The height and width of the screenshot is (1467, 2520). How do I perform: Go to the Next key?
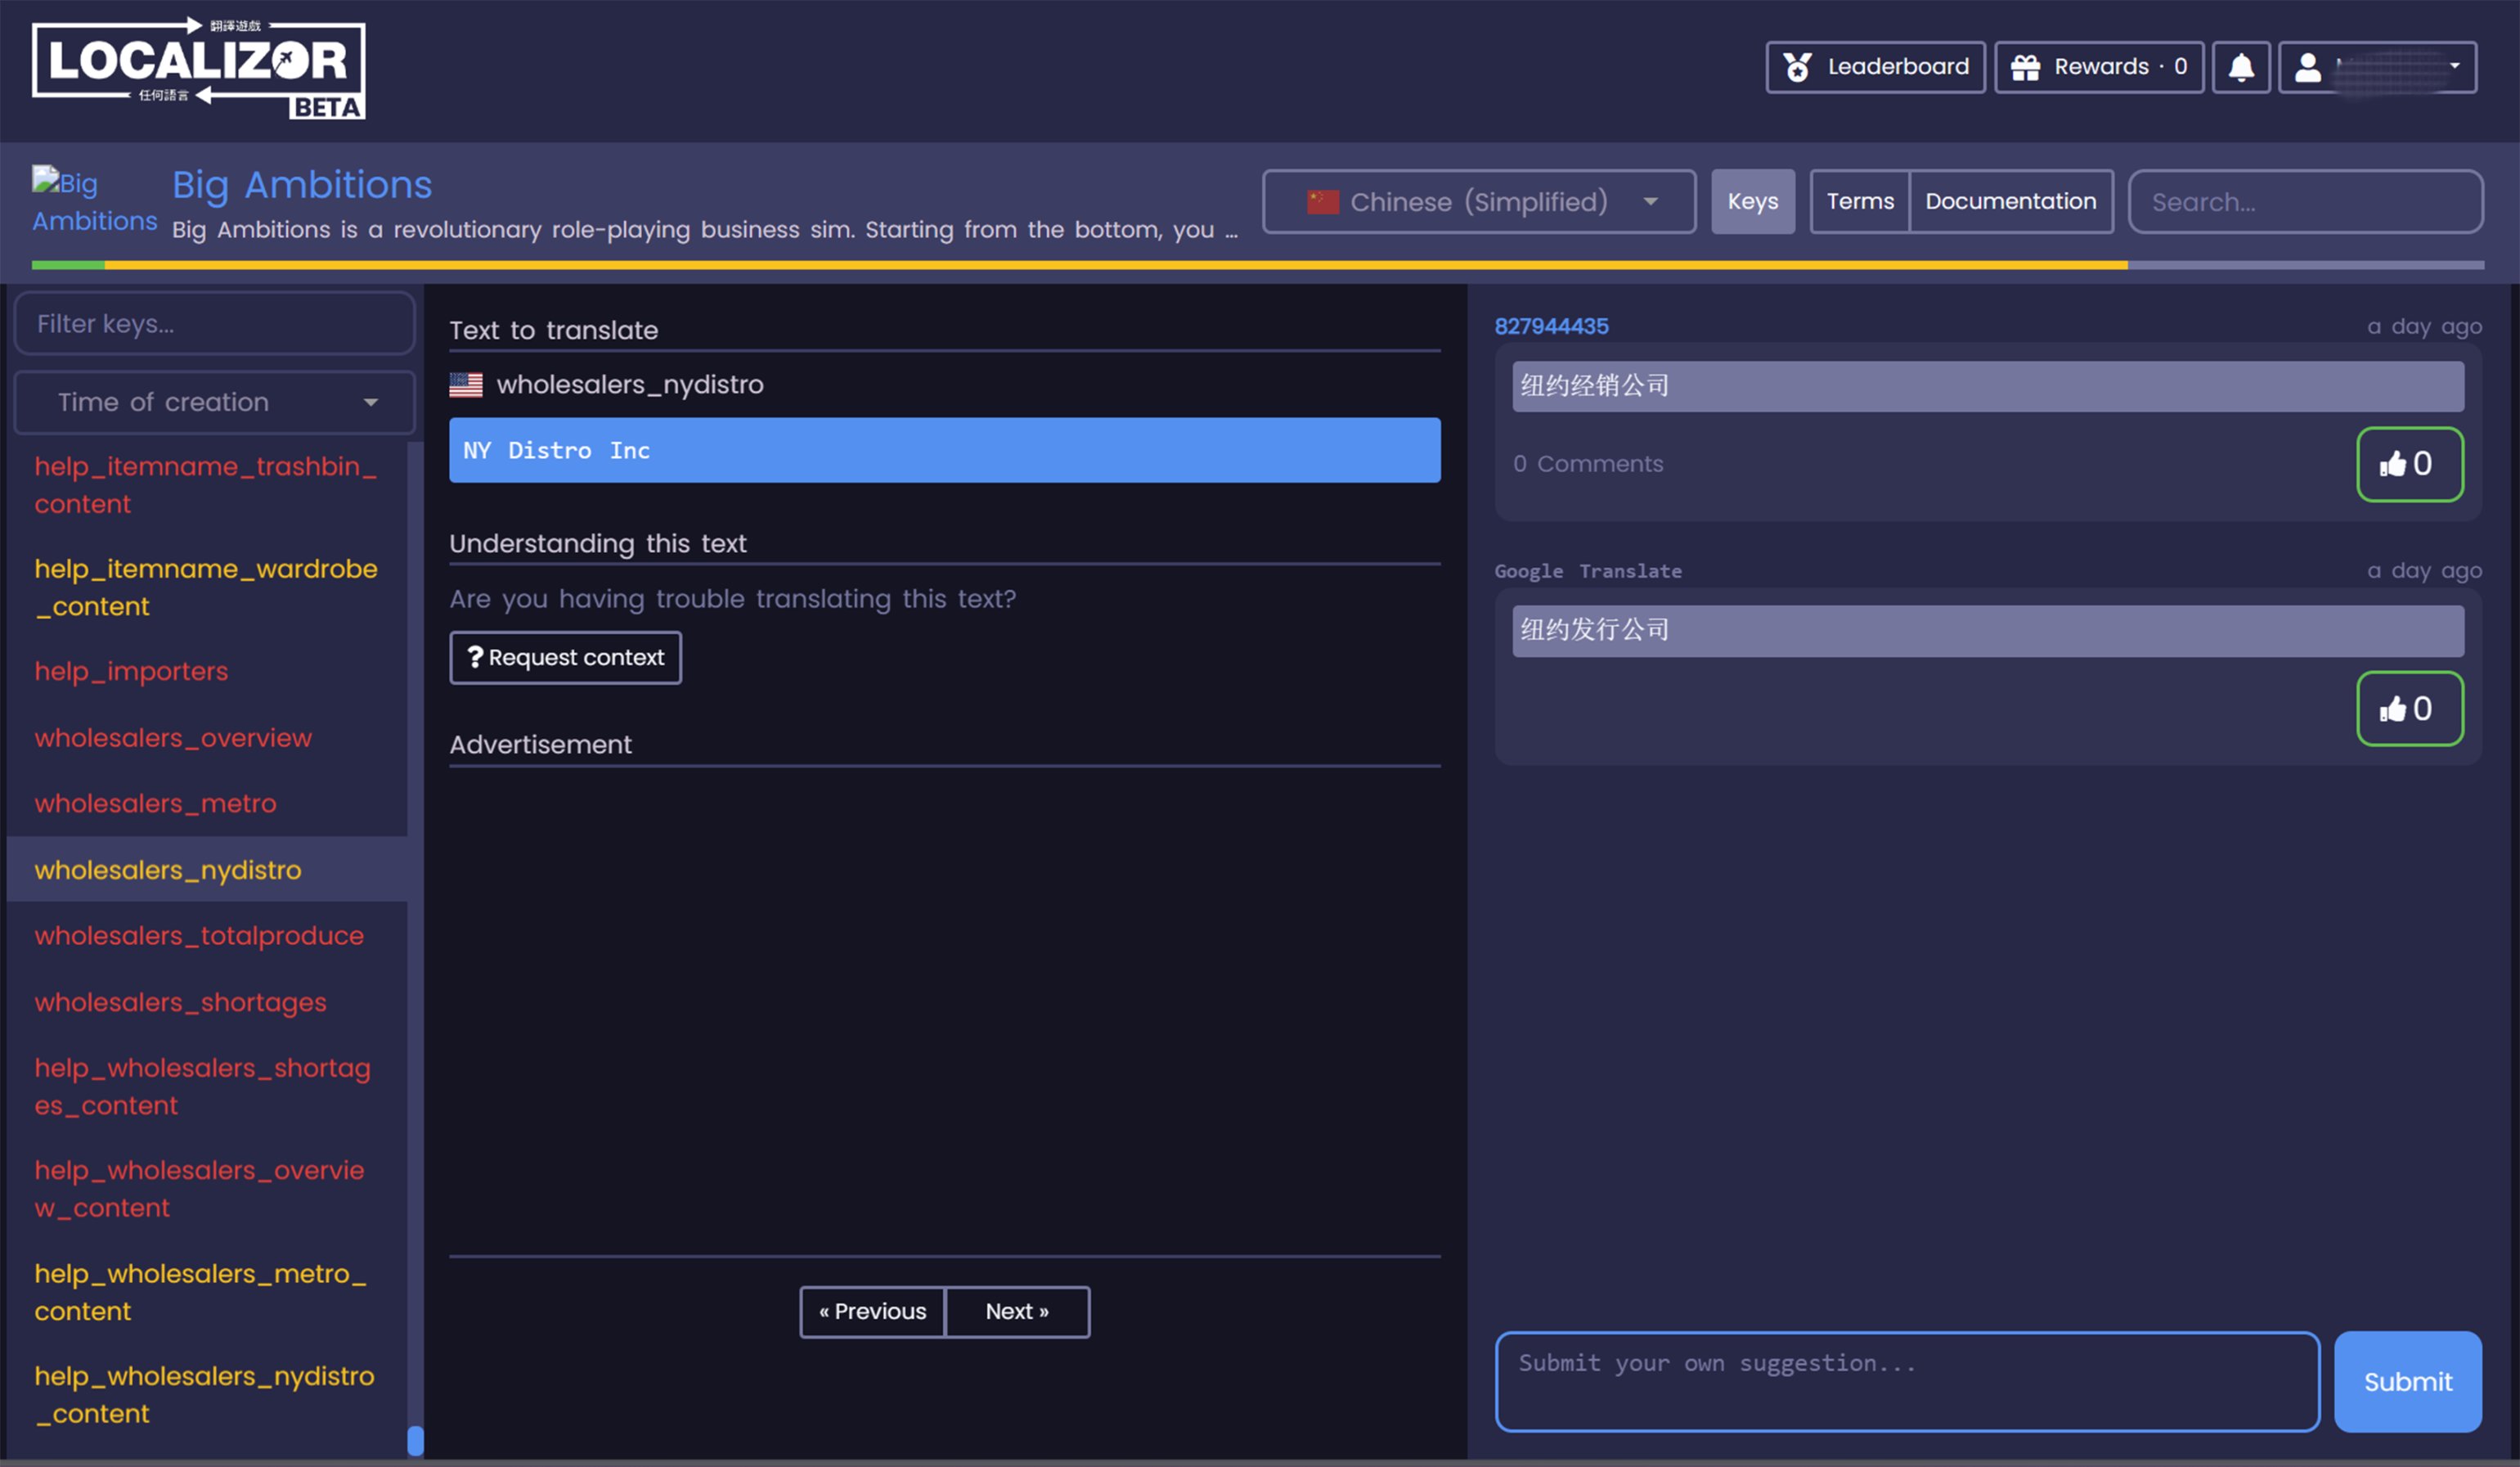(1016, 1311)
